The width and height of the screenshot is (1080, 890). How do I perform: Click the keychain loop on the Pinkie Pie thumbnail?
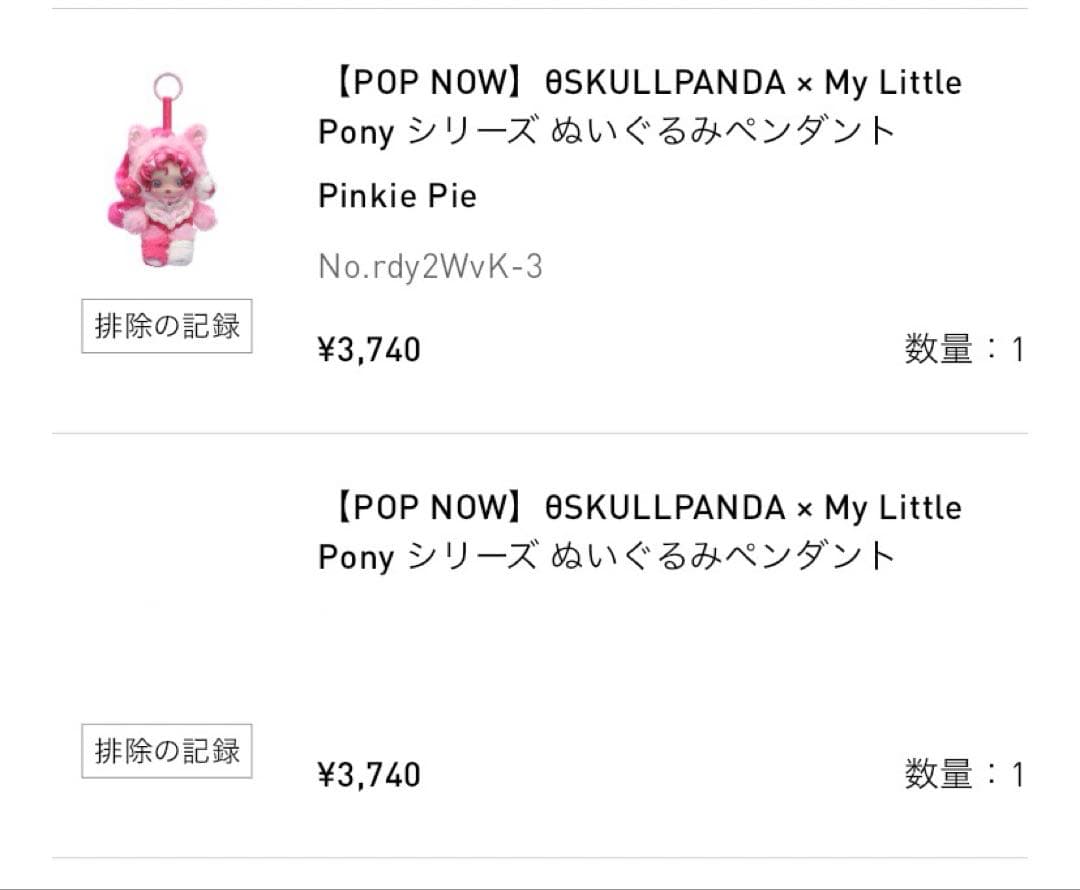click(x=168, y=82)
